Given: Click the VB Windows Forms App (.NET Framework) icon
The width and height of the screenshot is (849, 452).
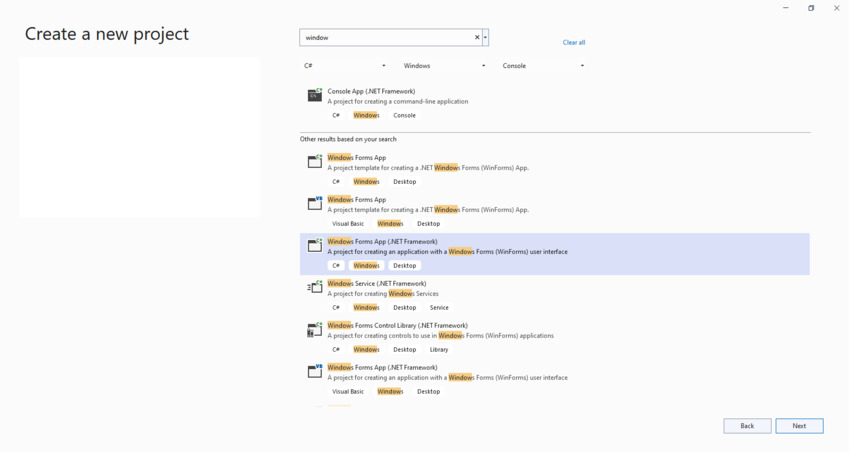Looking at the screenshot, I should coord(315,371).
